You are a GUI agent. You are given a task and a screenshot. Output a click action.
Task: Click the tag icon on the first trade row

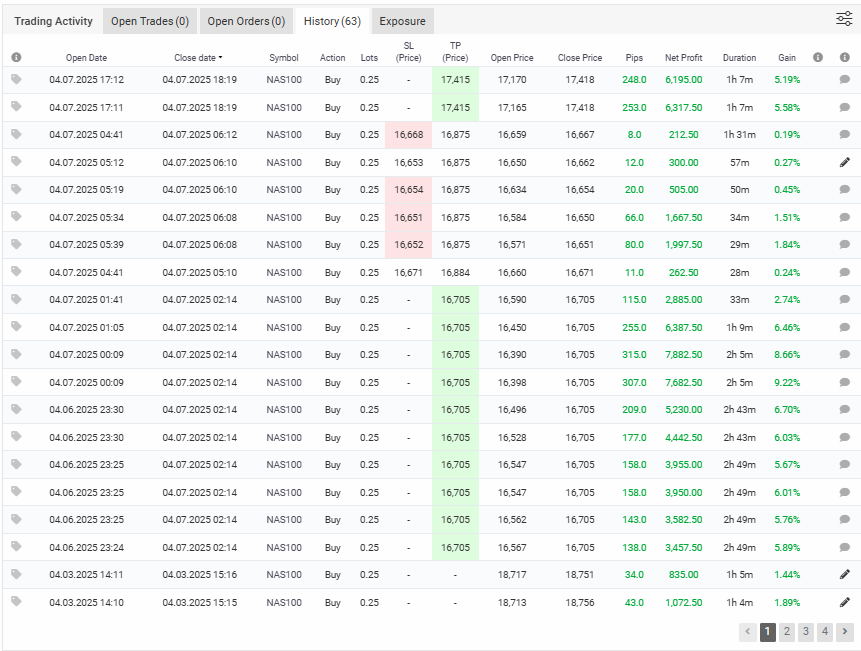pos(16,79)
